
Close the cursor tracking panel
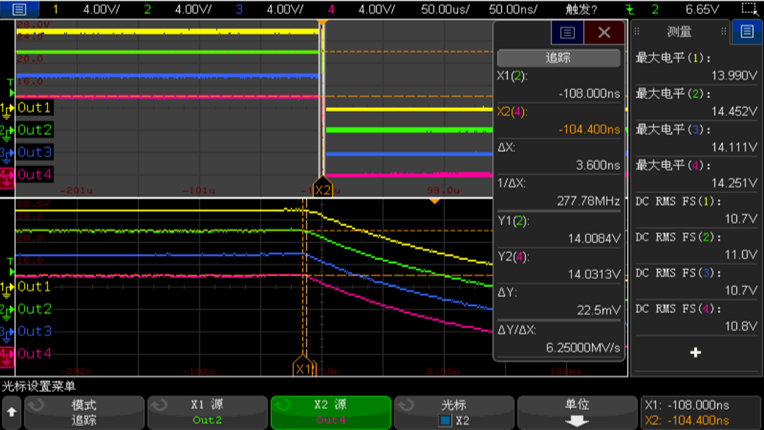604,33
